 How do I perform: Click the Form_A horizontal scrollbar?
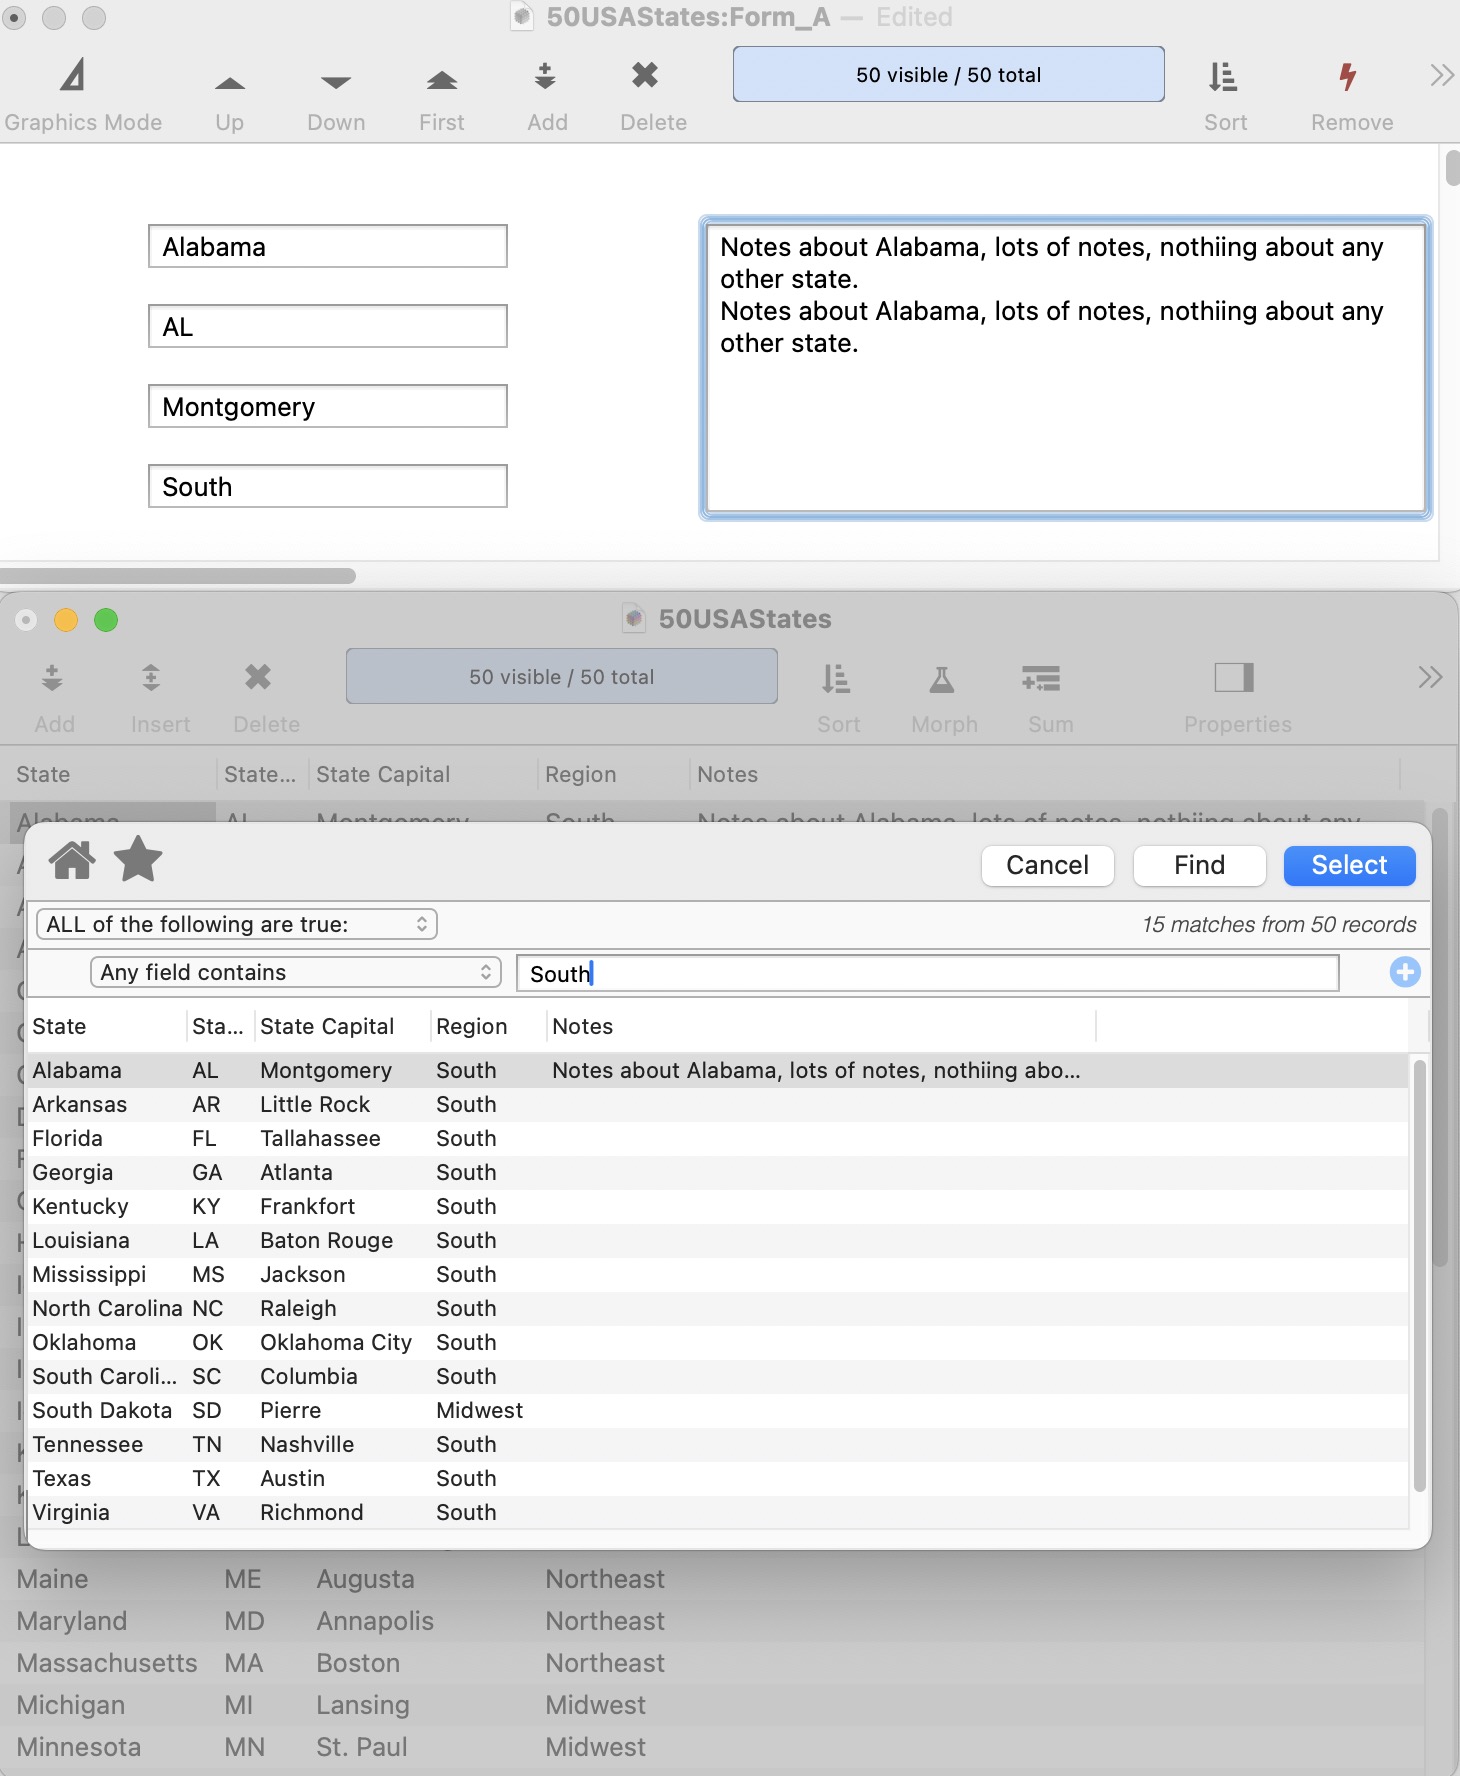(x=178, y=576)
